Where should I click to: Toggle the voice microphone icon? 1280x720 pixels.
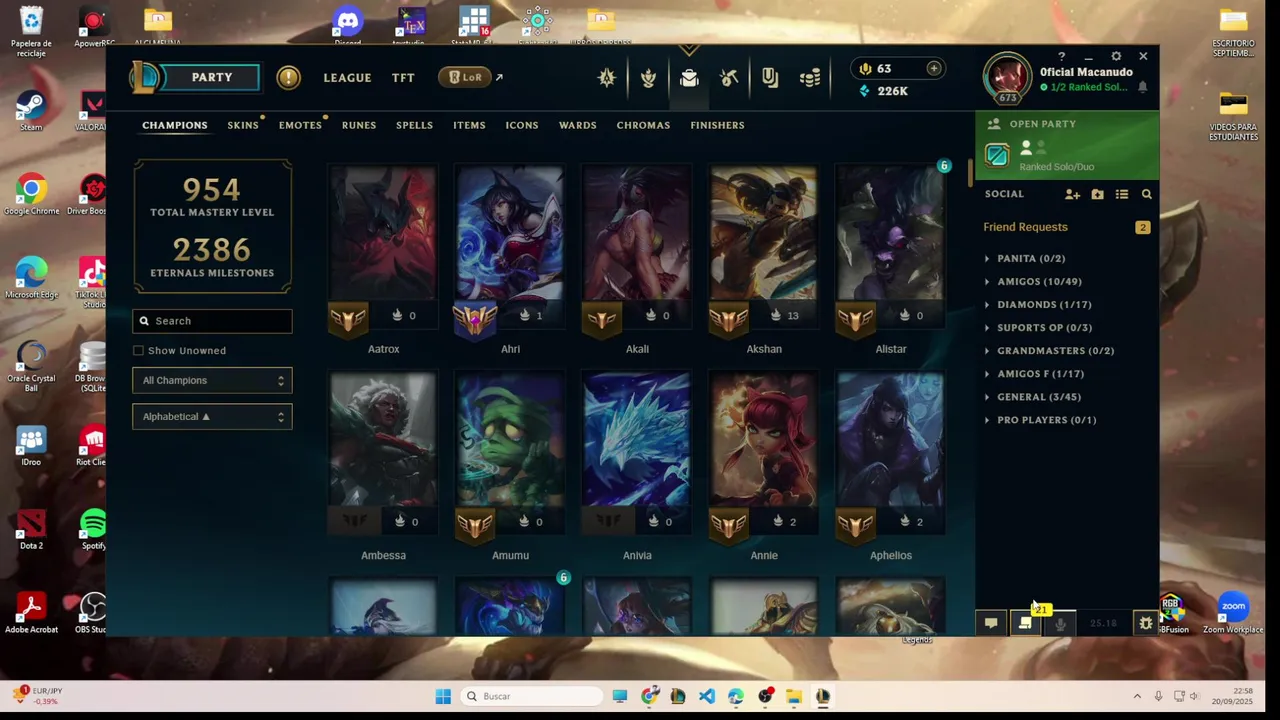[x=1060, y=623]
